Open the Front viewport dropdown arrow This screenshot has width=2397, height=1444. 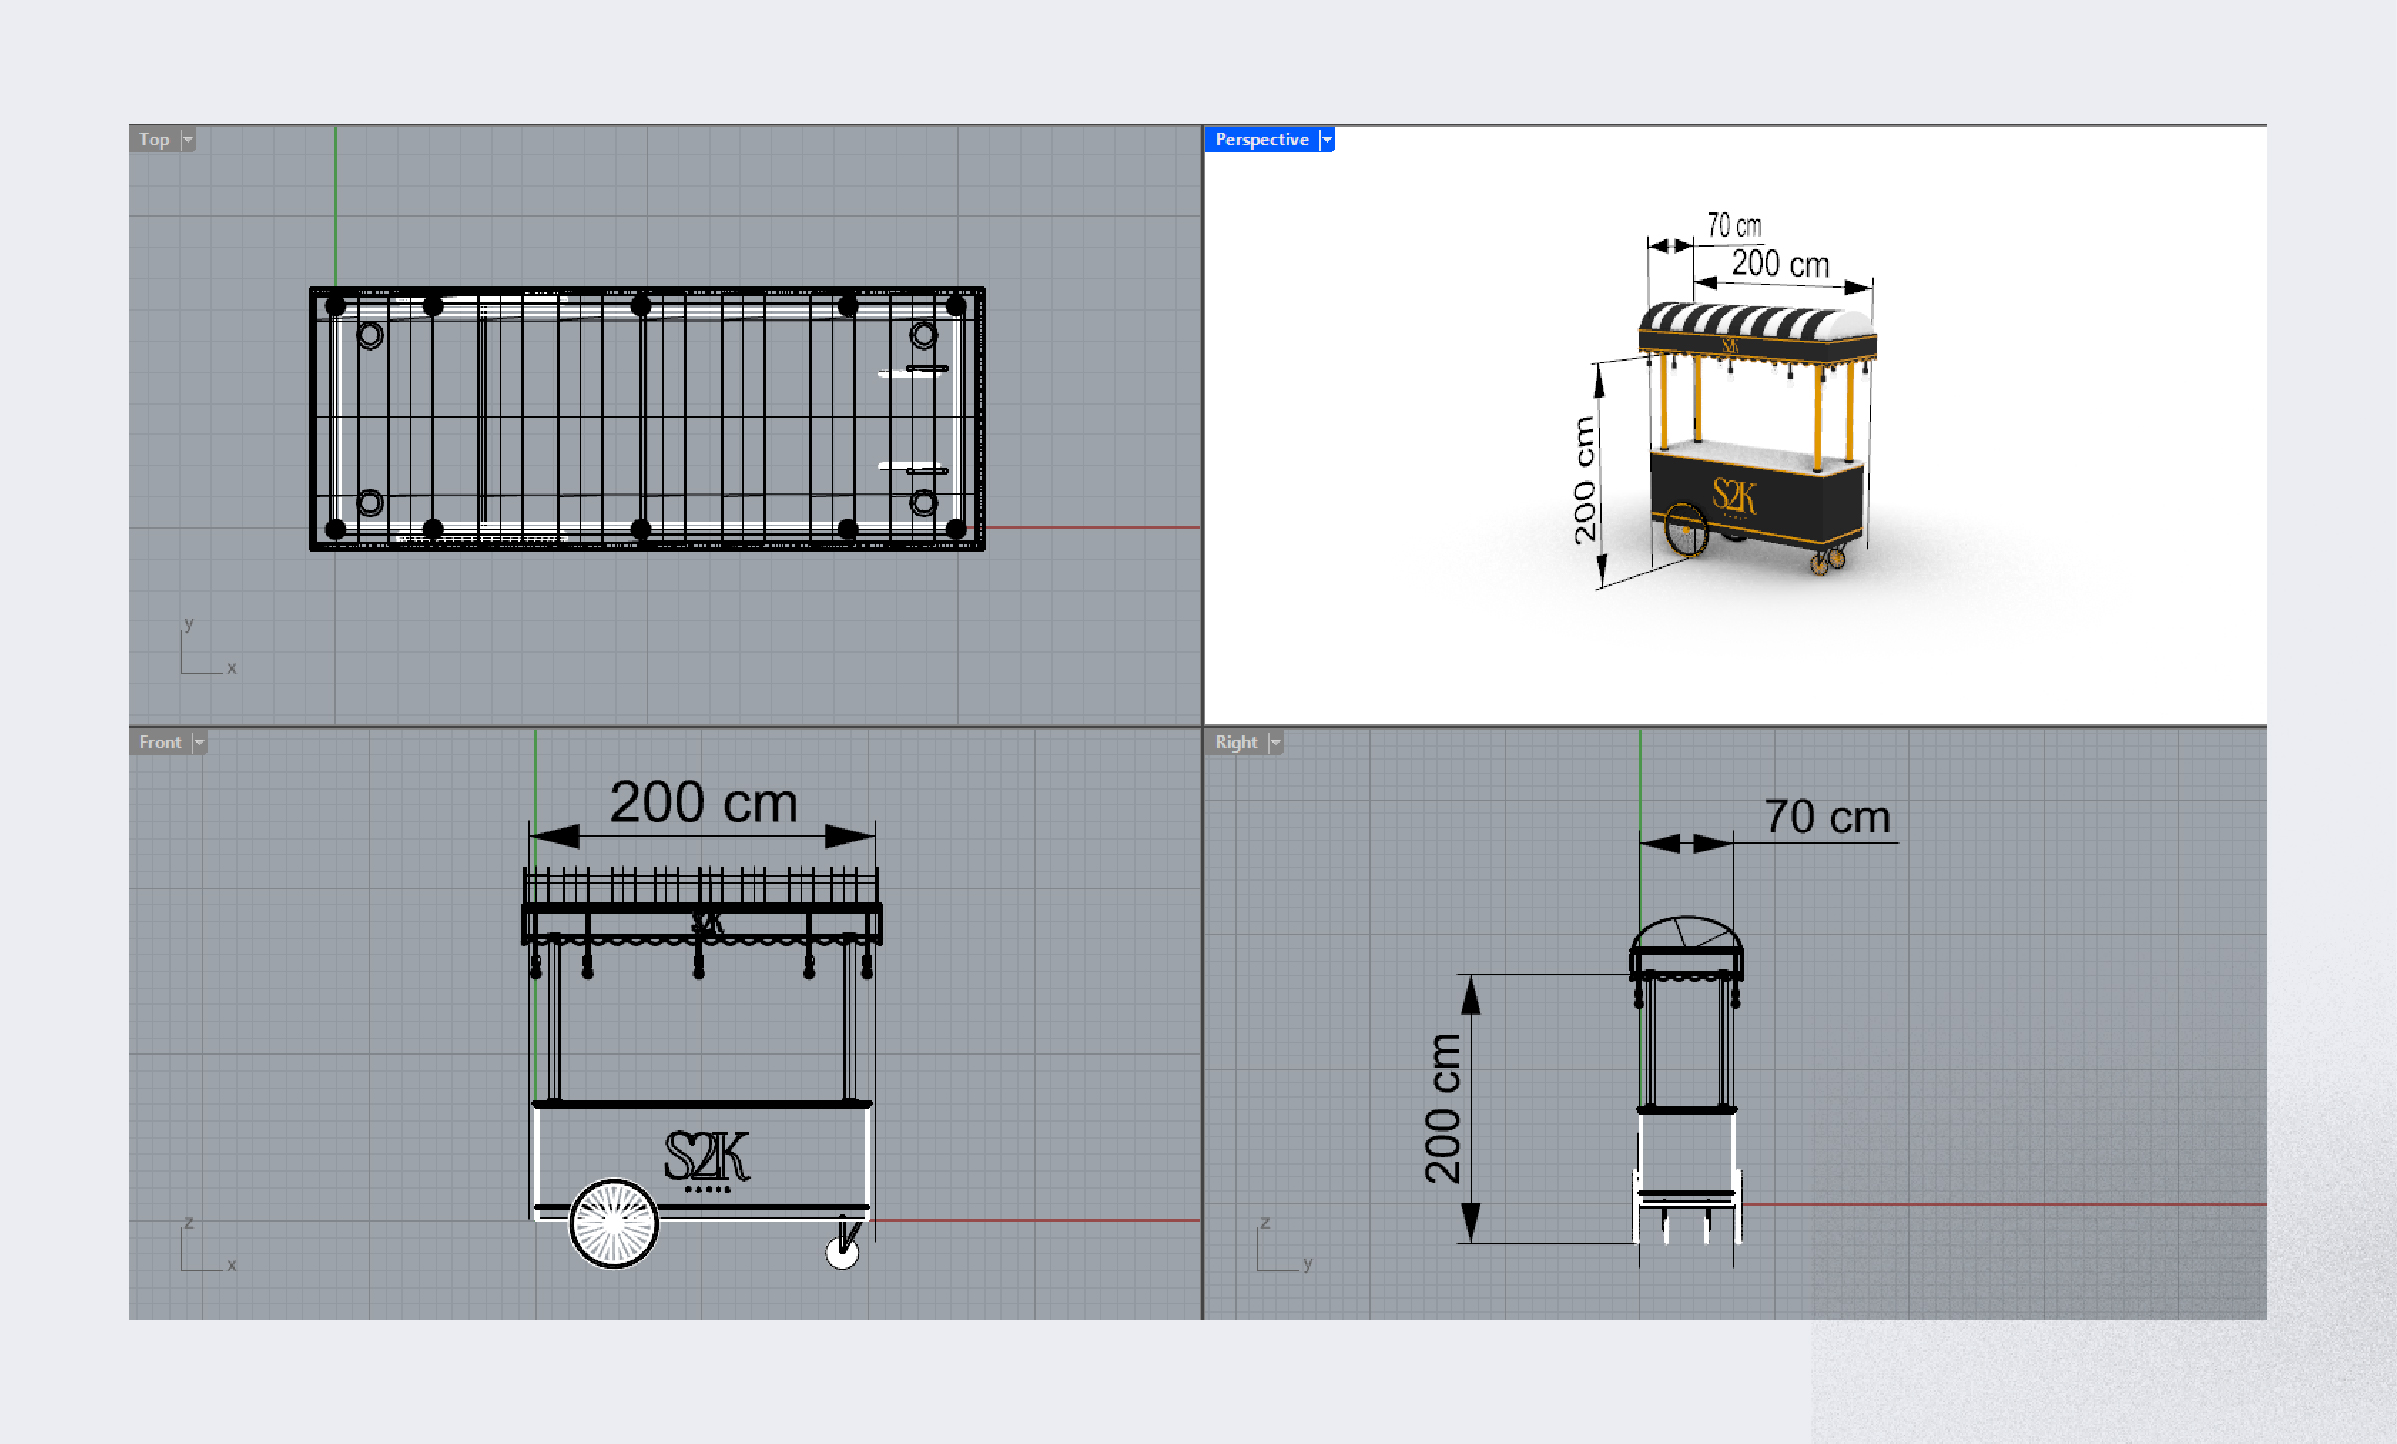pos(199,742)
